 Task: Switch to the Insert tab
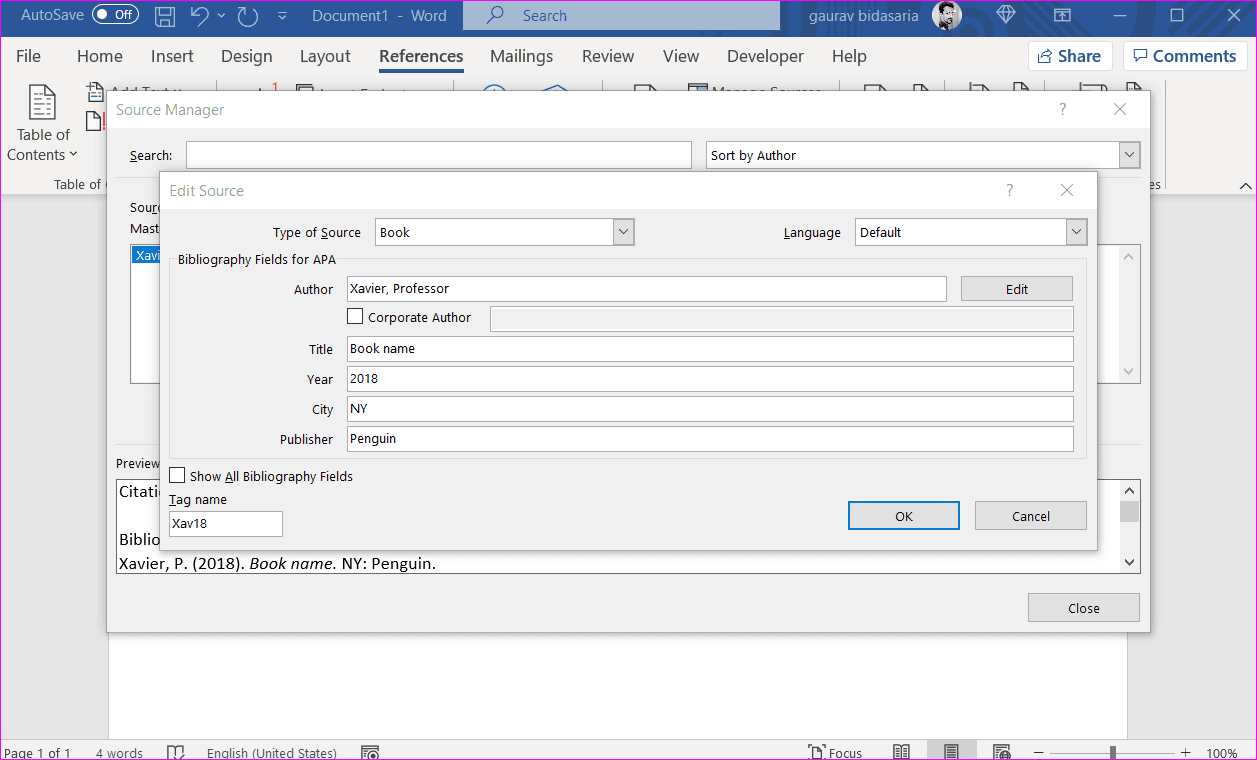172,56
